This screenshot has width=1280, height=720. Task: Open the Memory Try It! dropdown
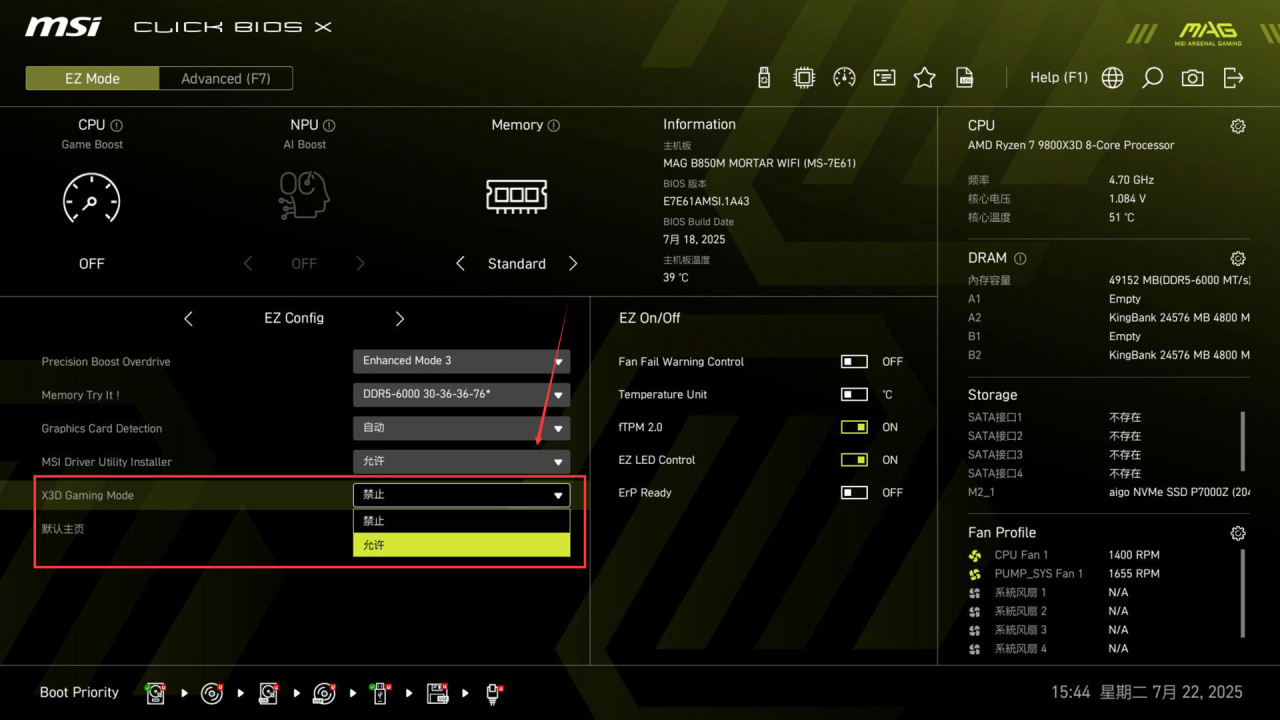pyautogui.click(x=461, y=394)
